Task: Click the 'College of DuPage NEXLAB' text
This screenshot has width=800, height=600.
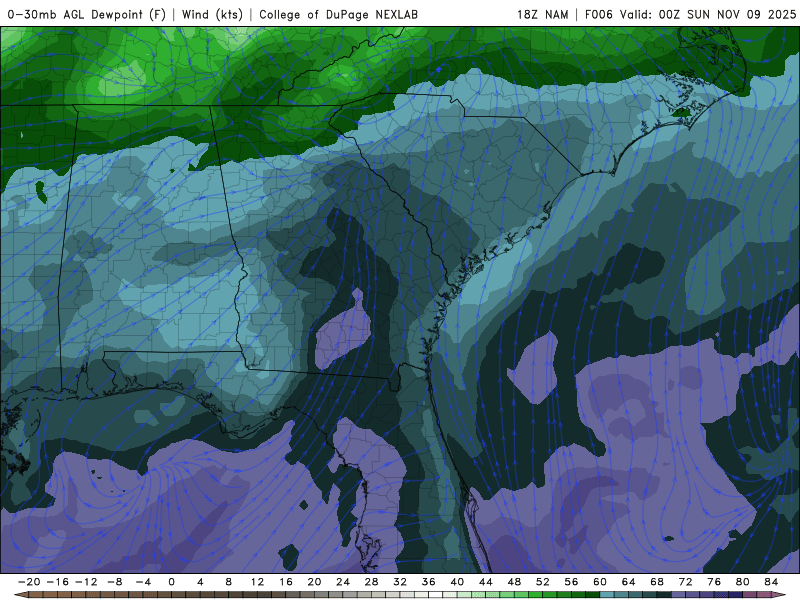Action: [338, 14]
